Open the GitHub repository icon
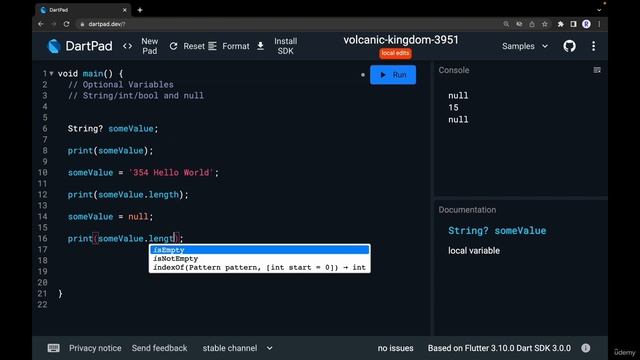 click(x=569, y=46)
